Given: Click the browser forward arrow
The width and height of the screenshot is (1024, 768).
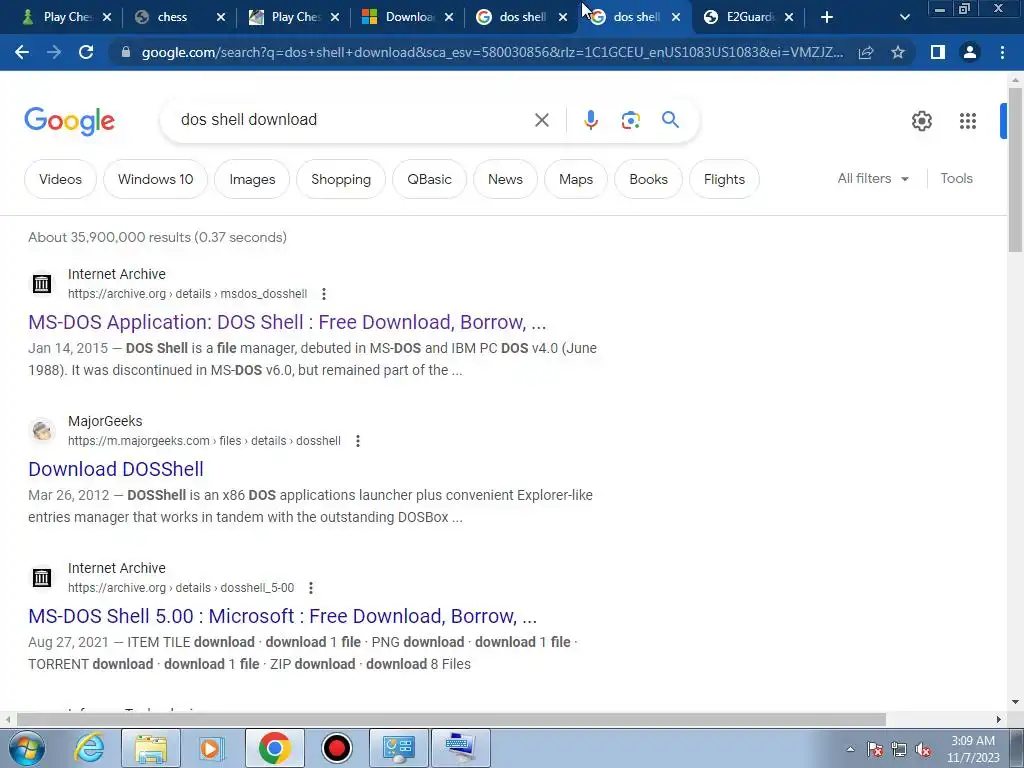Looking at the screenshot, I should click(54, 52).
